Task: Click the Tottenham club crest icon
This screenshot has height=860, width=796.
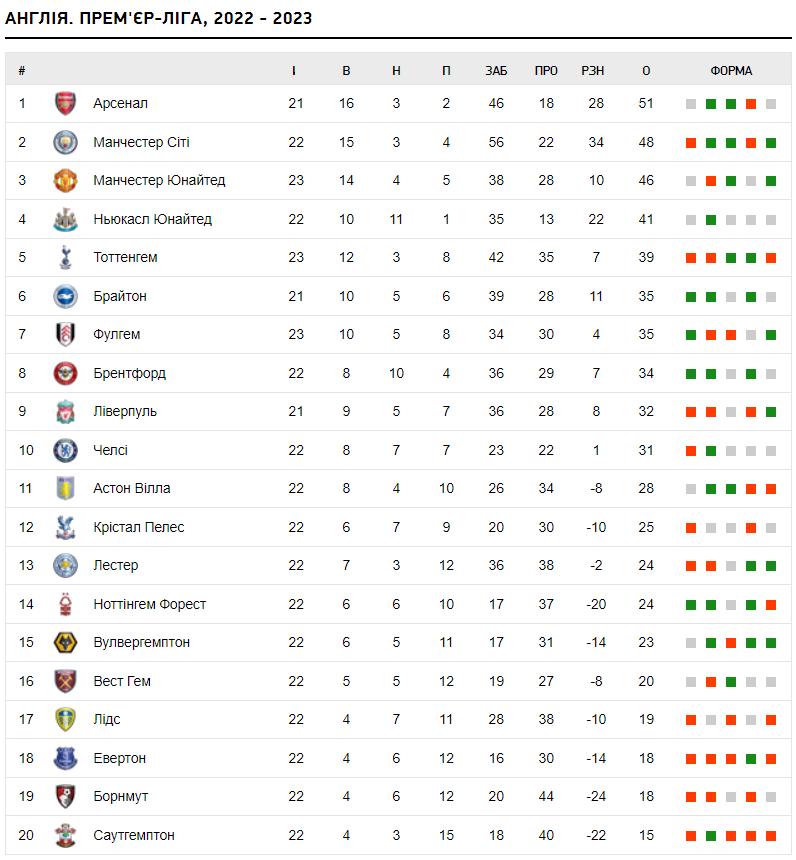Action: (x=65, y=257)
